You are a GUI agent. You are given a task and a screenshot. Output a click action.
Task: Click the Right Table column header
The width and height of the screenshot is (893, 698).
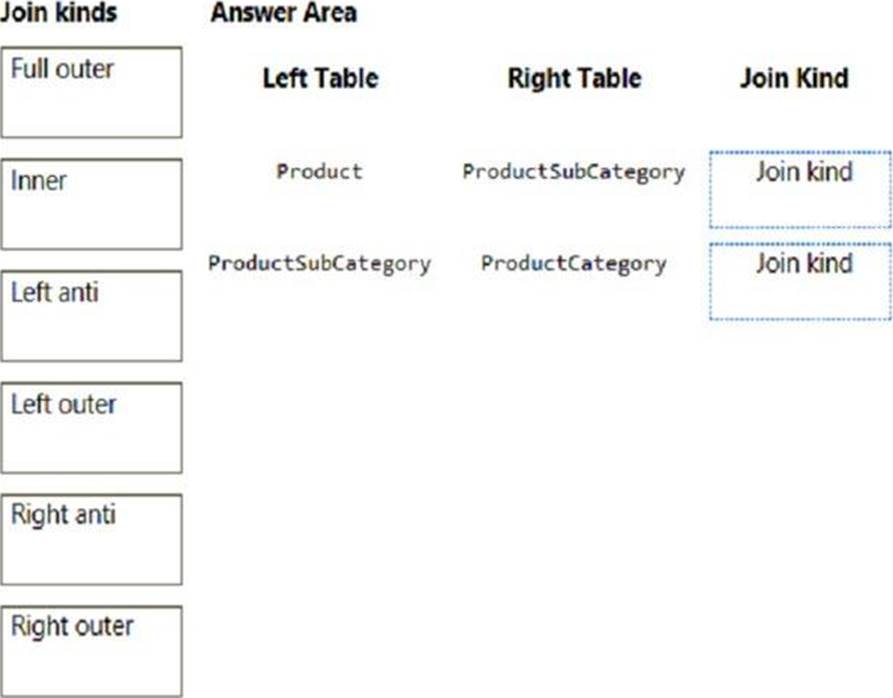tap(574, 78)
